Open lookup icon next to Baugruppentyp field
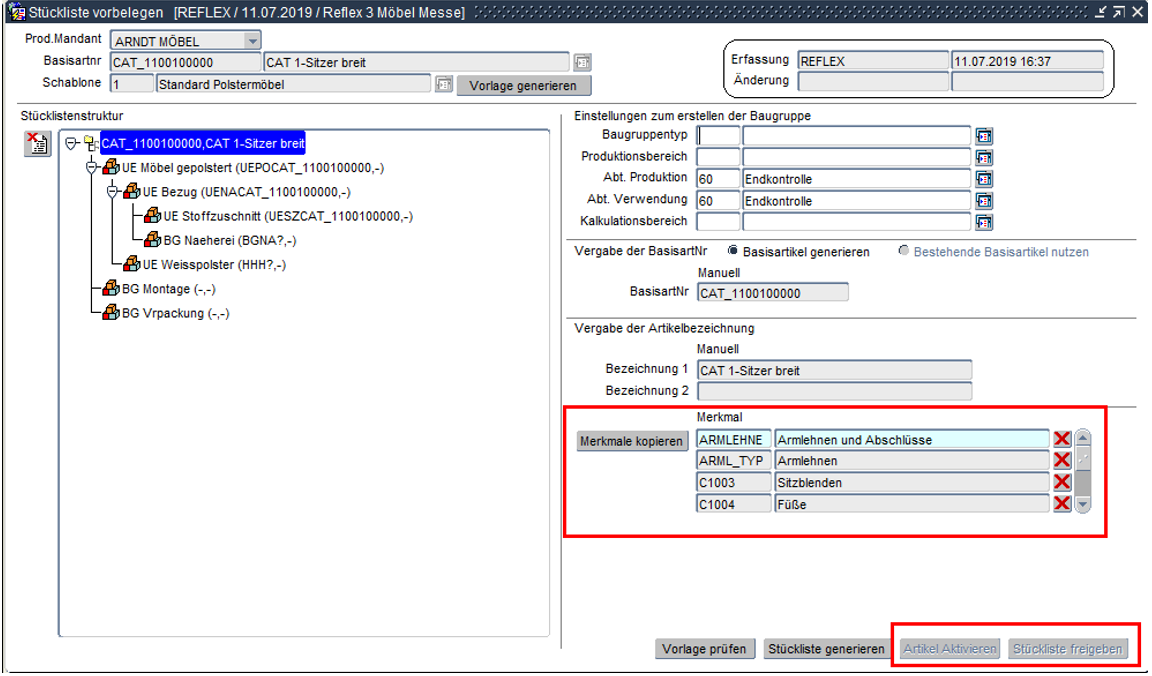 [x=984, y=136]
